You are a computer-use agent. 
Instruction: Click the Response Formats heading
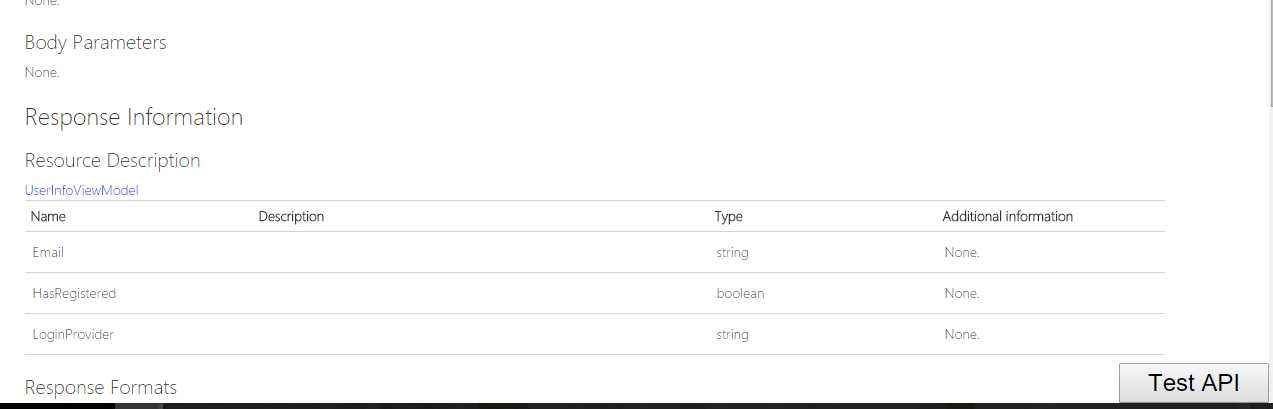pyautogui.click(x=100, y=387)
